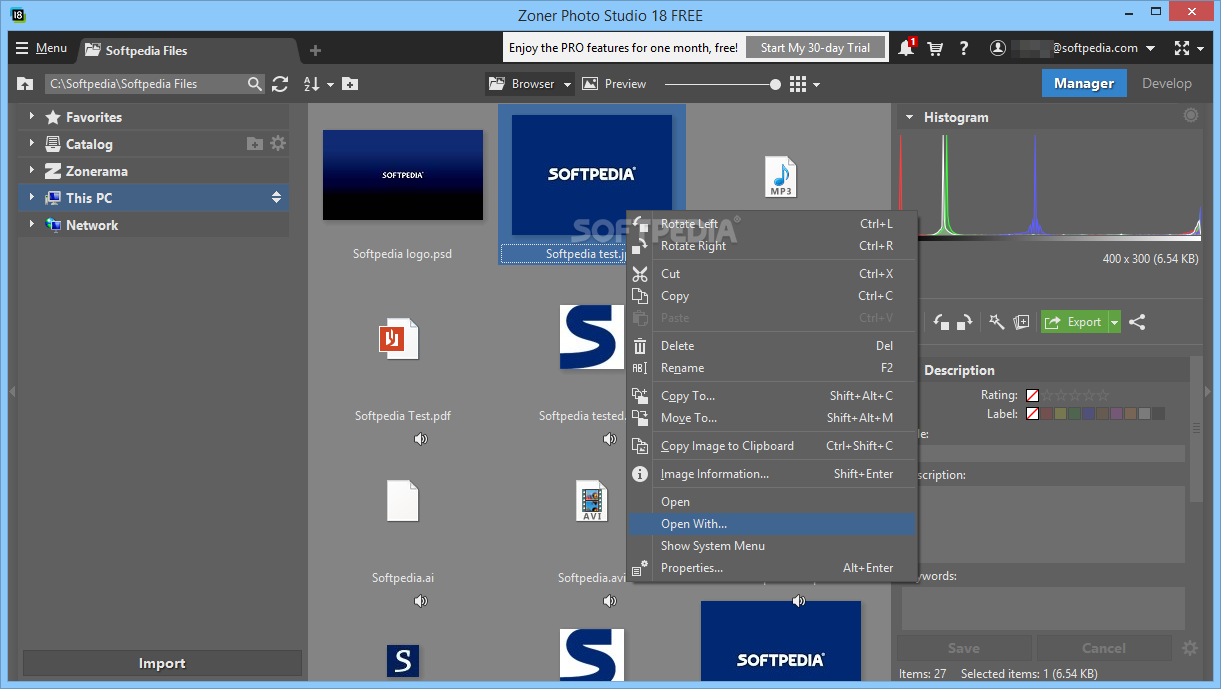Create a new folder icon
The width and height of the screenshot is (1221, 689).
(x=350, y=84)
